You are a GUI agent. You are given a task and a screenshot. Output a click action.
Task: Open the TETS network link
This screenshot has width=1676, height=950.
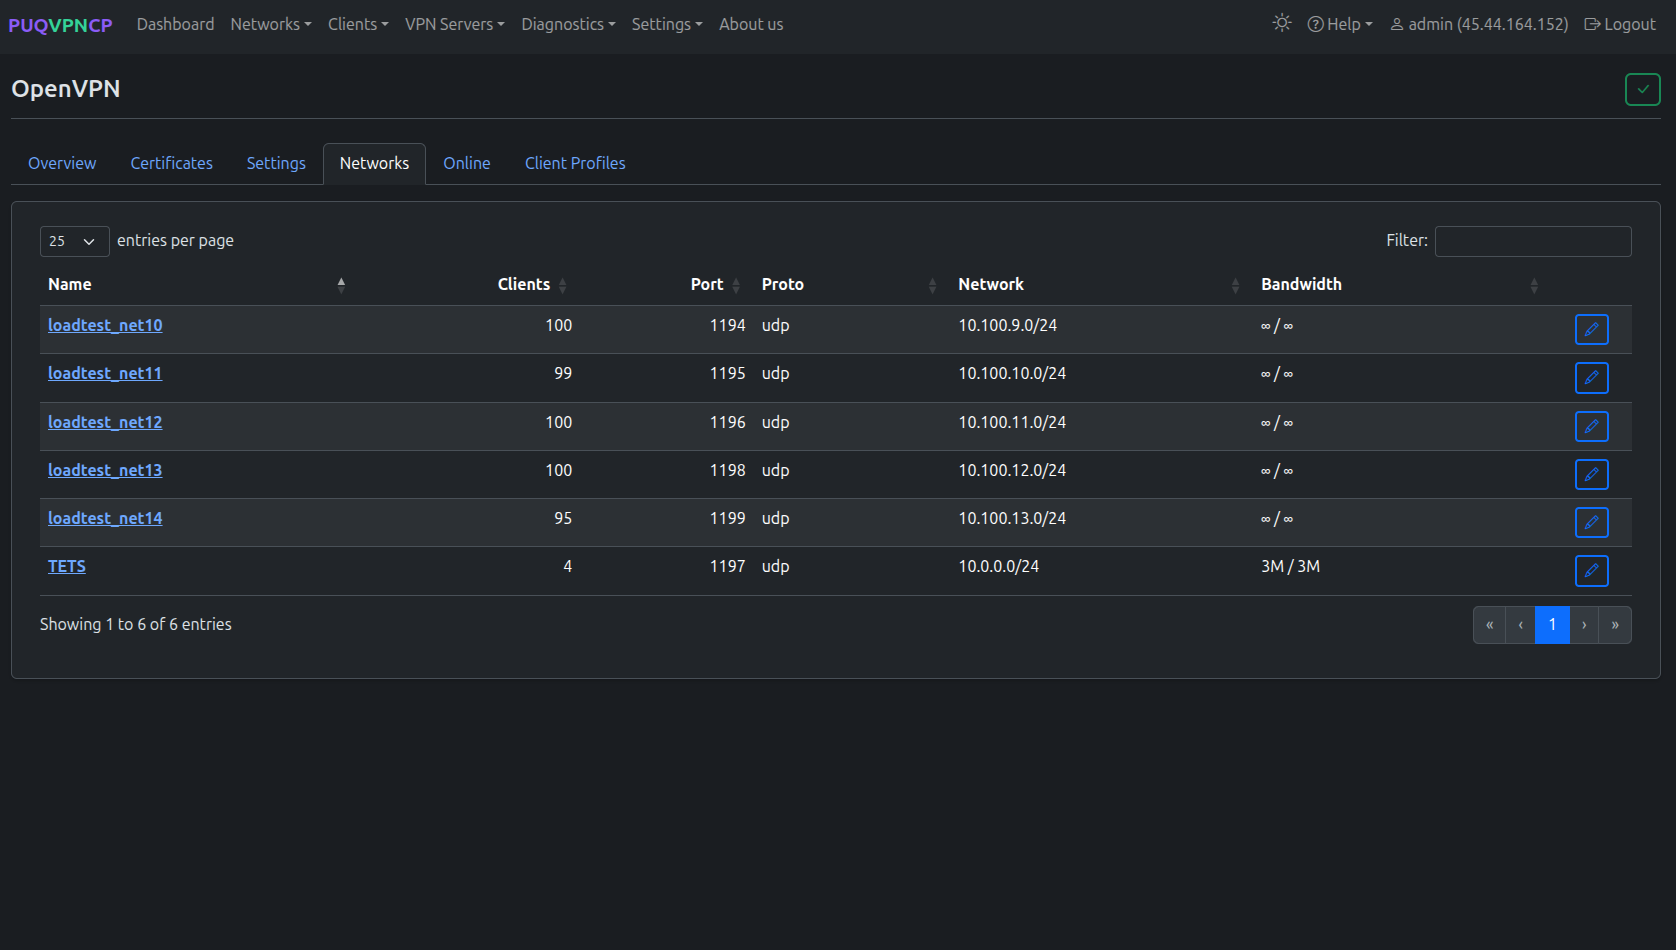(x=67, y=566)
